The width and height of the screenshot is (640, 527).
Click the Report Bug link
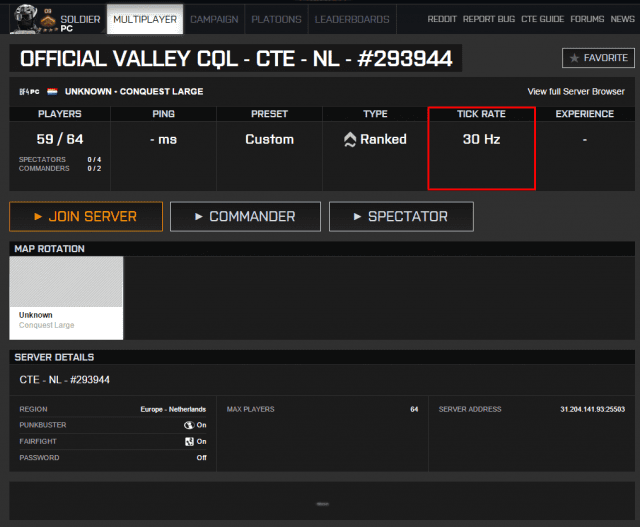(x=489, y=19)
